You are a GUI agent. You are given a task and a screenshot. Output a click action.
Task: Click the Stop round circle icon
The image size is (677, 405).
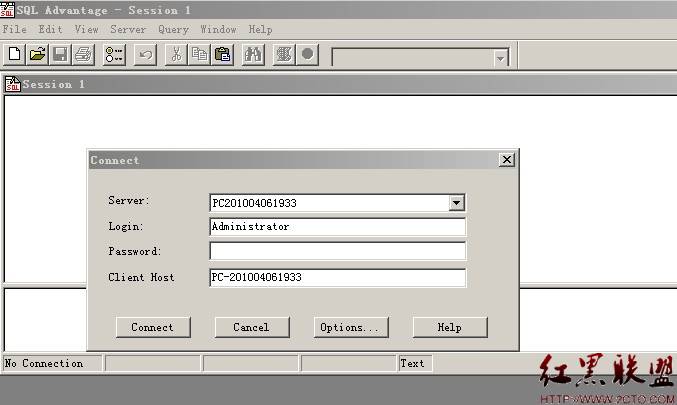click(x=307, y=54)
